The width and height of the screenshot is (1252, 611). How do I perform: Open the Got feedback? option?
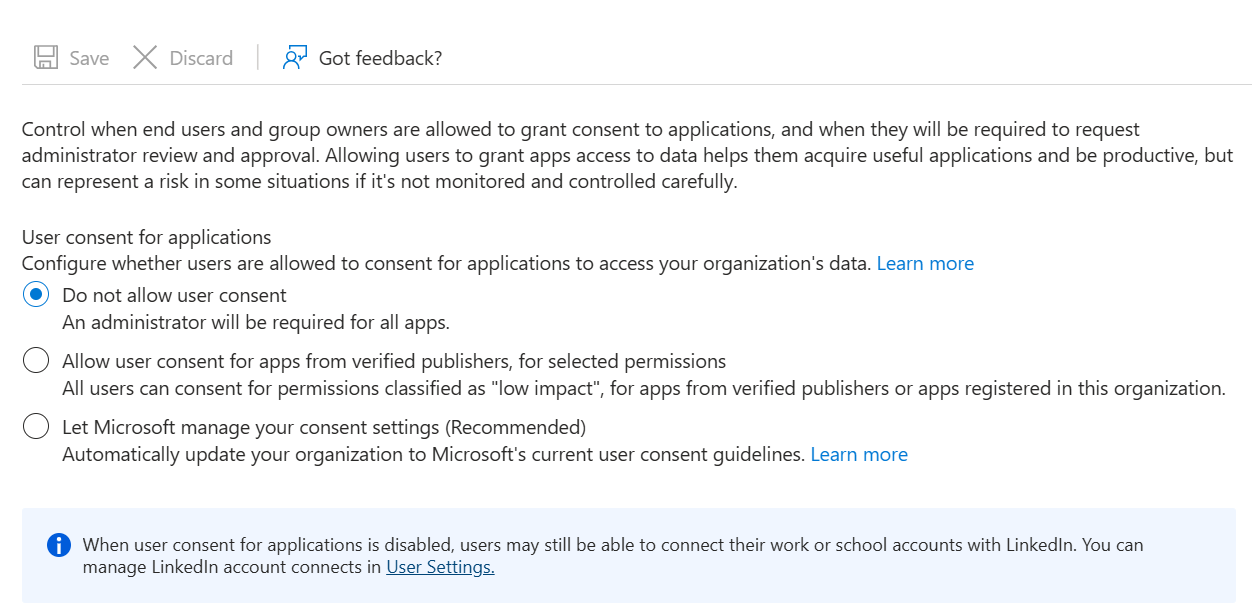click(379, 58)
